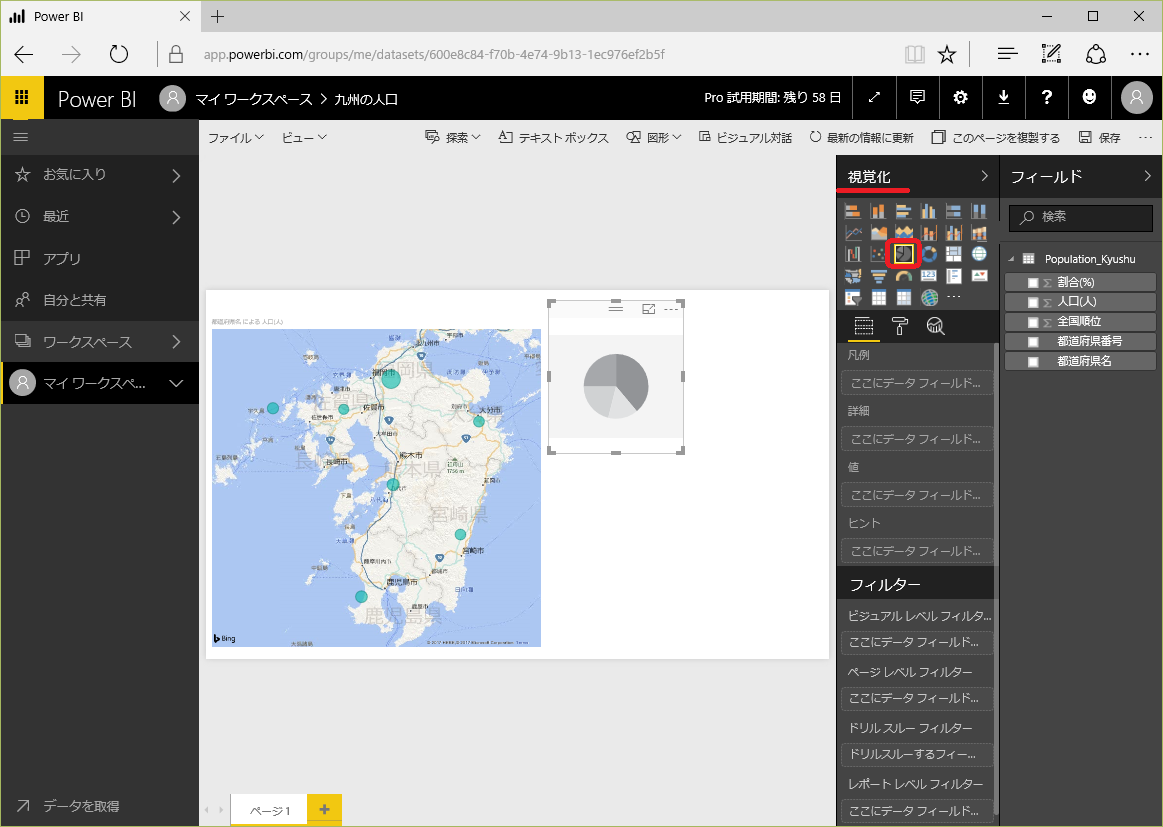Viewport: 1163px width, 827px height.
Task: Select the stacked area chart visual
Action: click(903, 233)
